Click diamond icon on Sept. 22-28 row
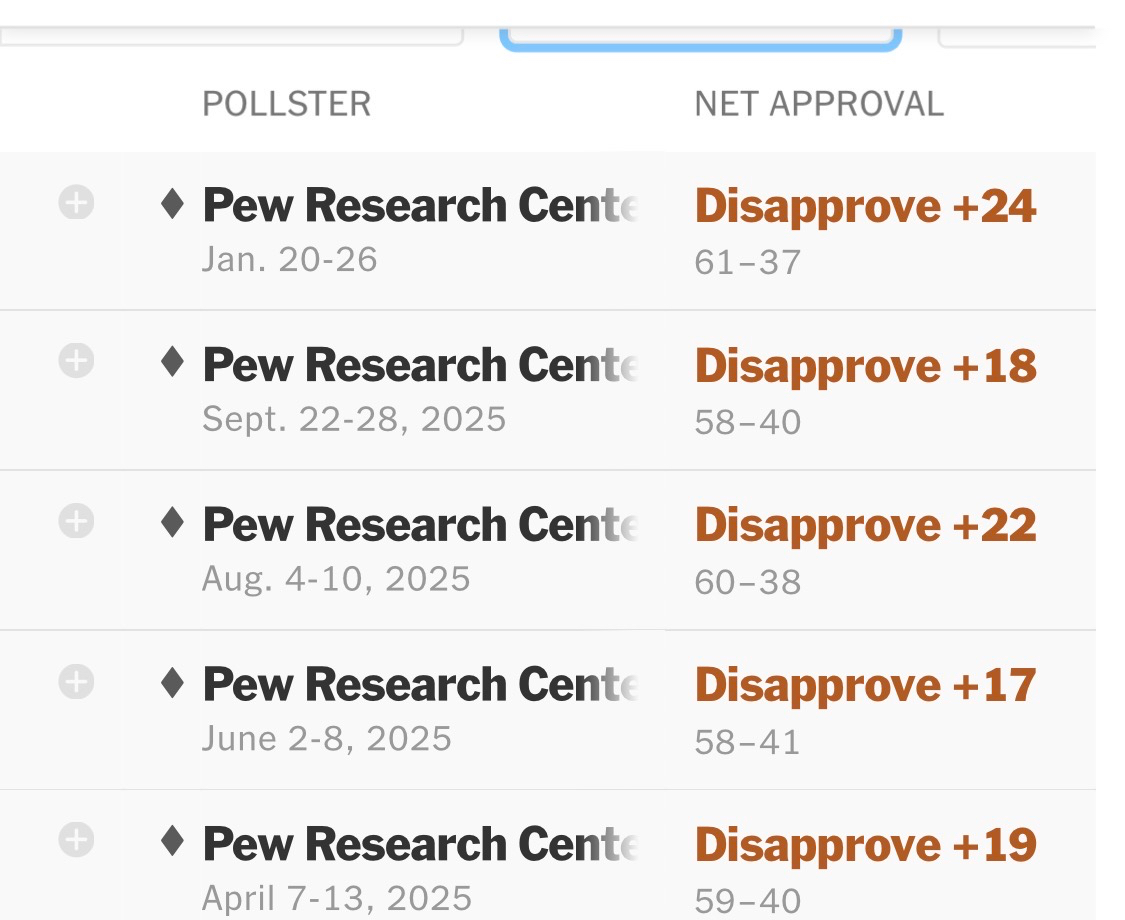Image resolution: width=1125 pixels, height=920 pixels. [x=173, y=362]
